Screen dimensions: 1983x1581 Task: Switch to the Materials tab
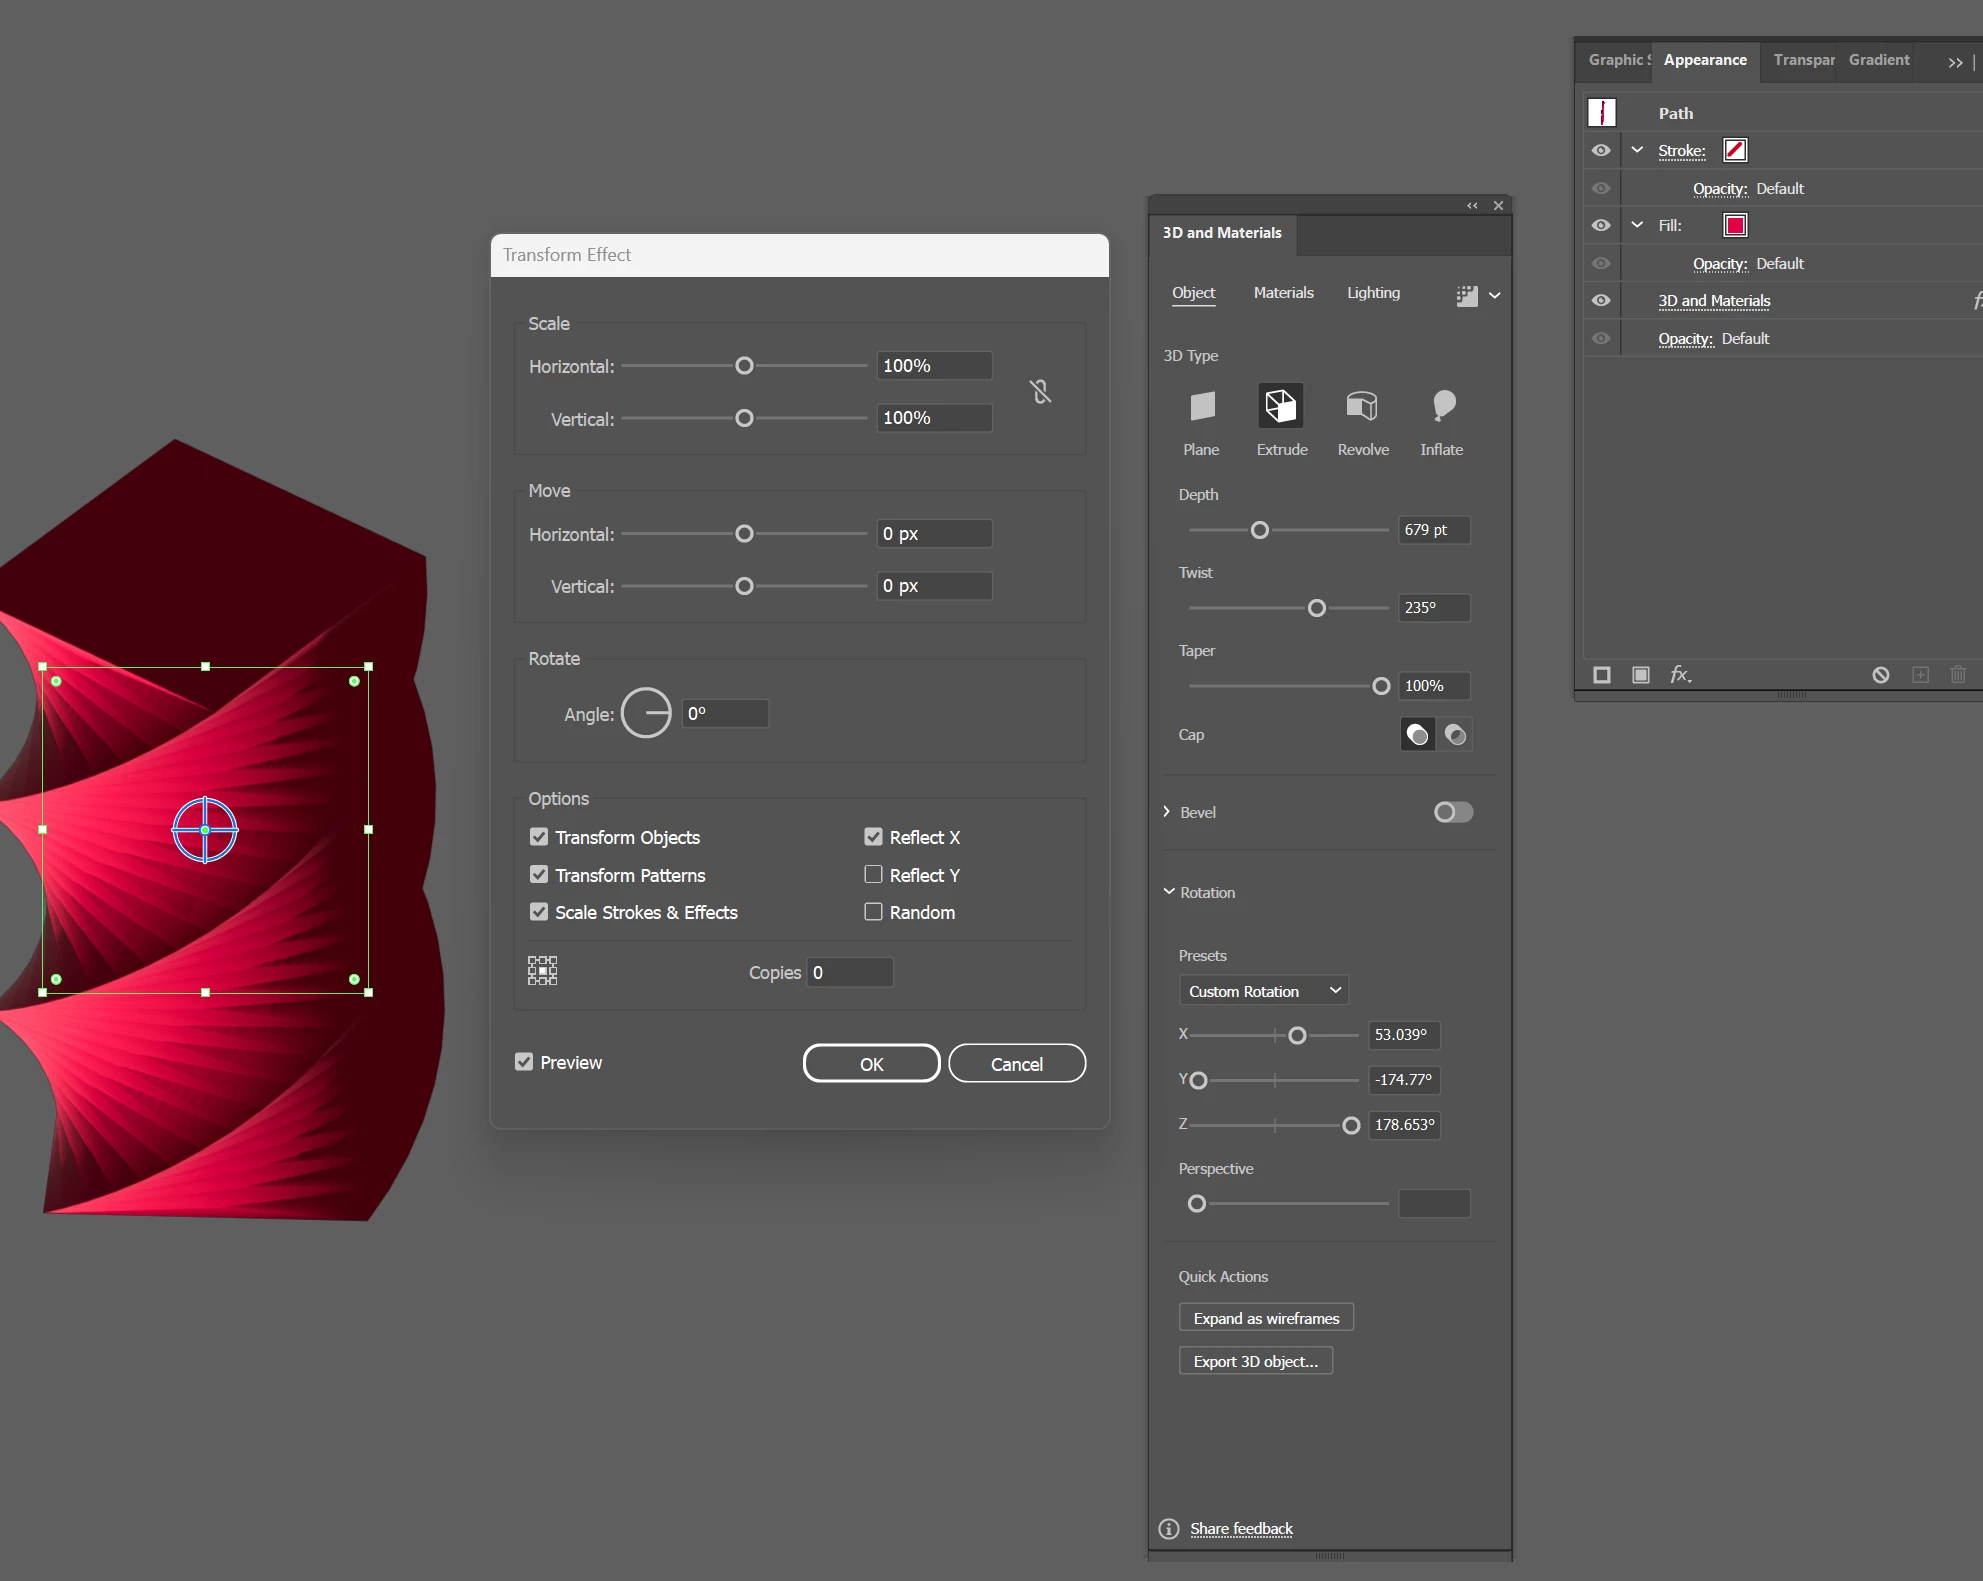tap(1284, 293)
